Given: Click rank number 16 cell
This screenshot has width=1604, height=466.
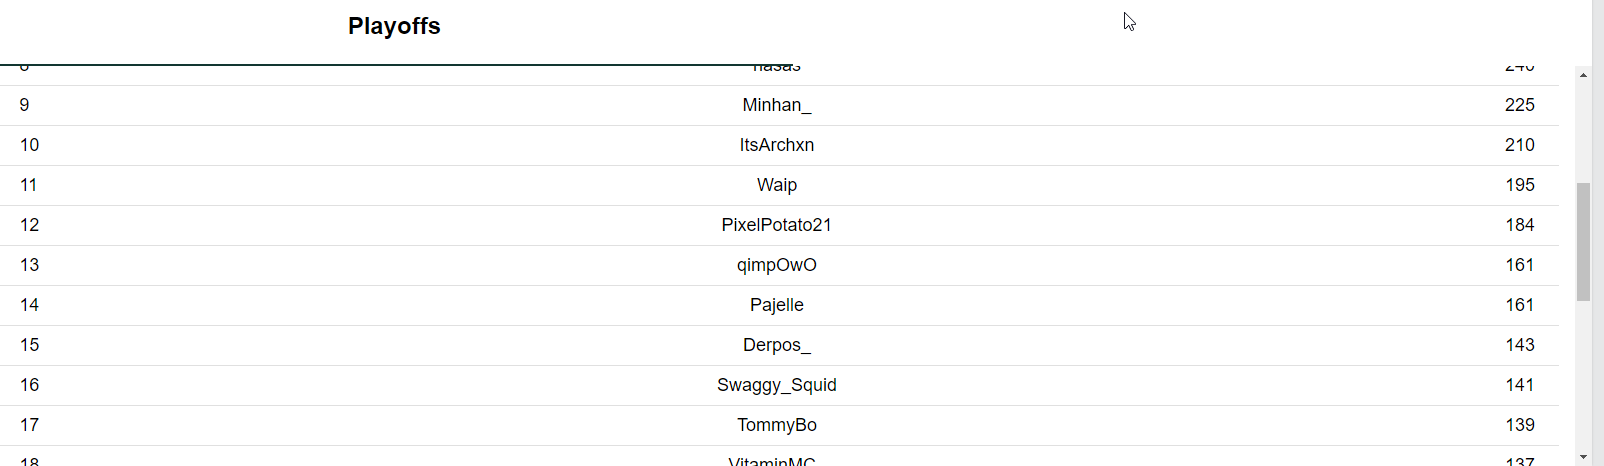Looking at the screenshot, I should click(30, 385).
